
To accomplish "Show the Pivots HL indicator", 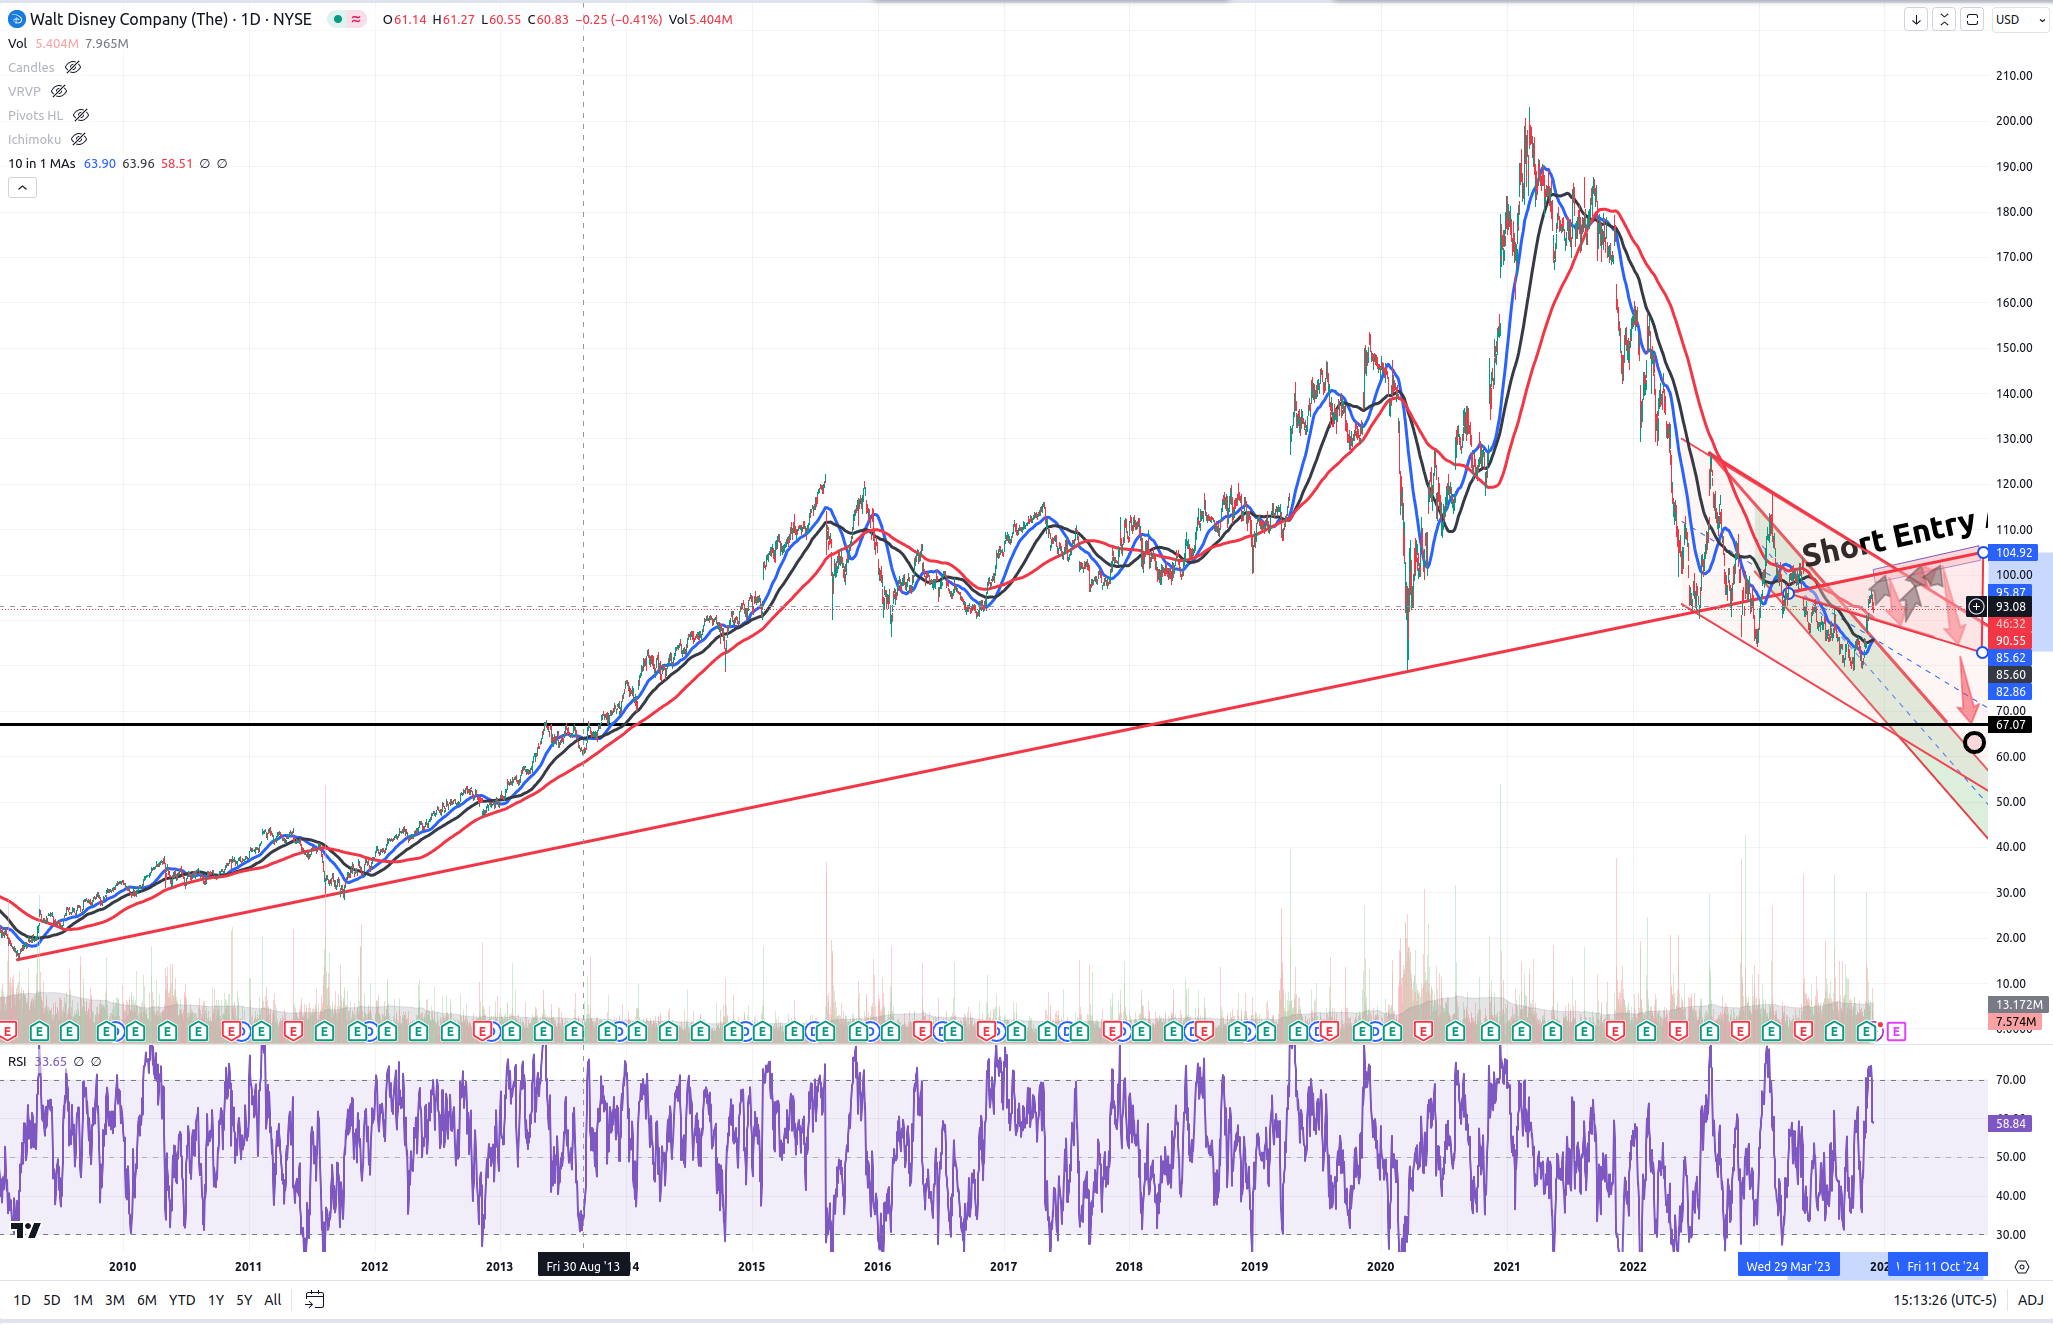I will click(81, 115).
